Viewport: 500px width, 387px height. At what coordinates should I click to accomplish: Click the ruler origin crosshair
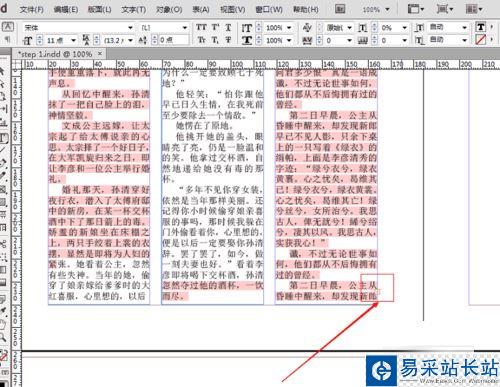coord(17,64)
